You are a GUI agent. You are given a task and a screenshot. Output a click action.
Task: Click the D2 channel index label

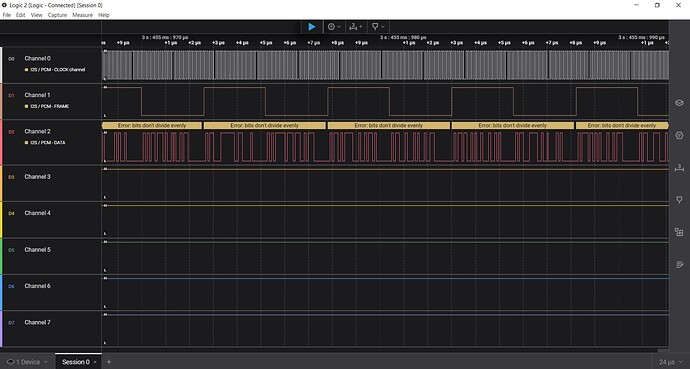(11, 132)
